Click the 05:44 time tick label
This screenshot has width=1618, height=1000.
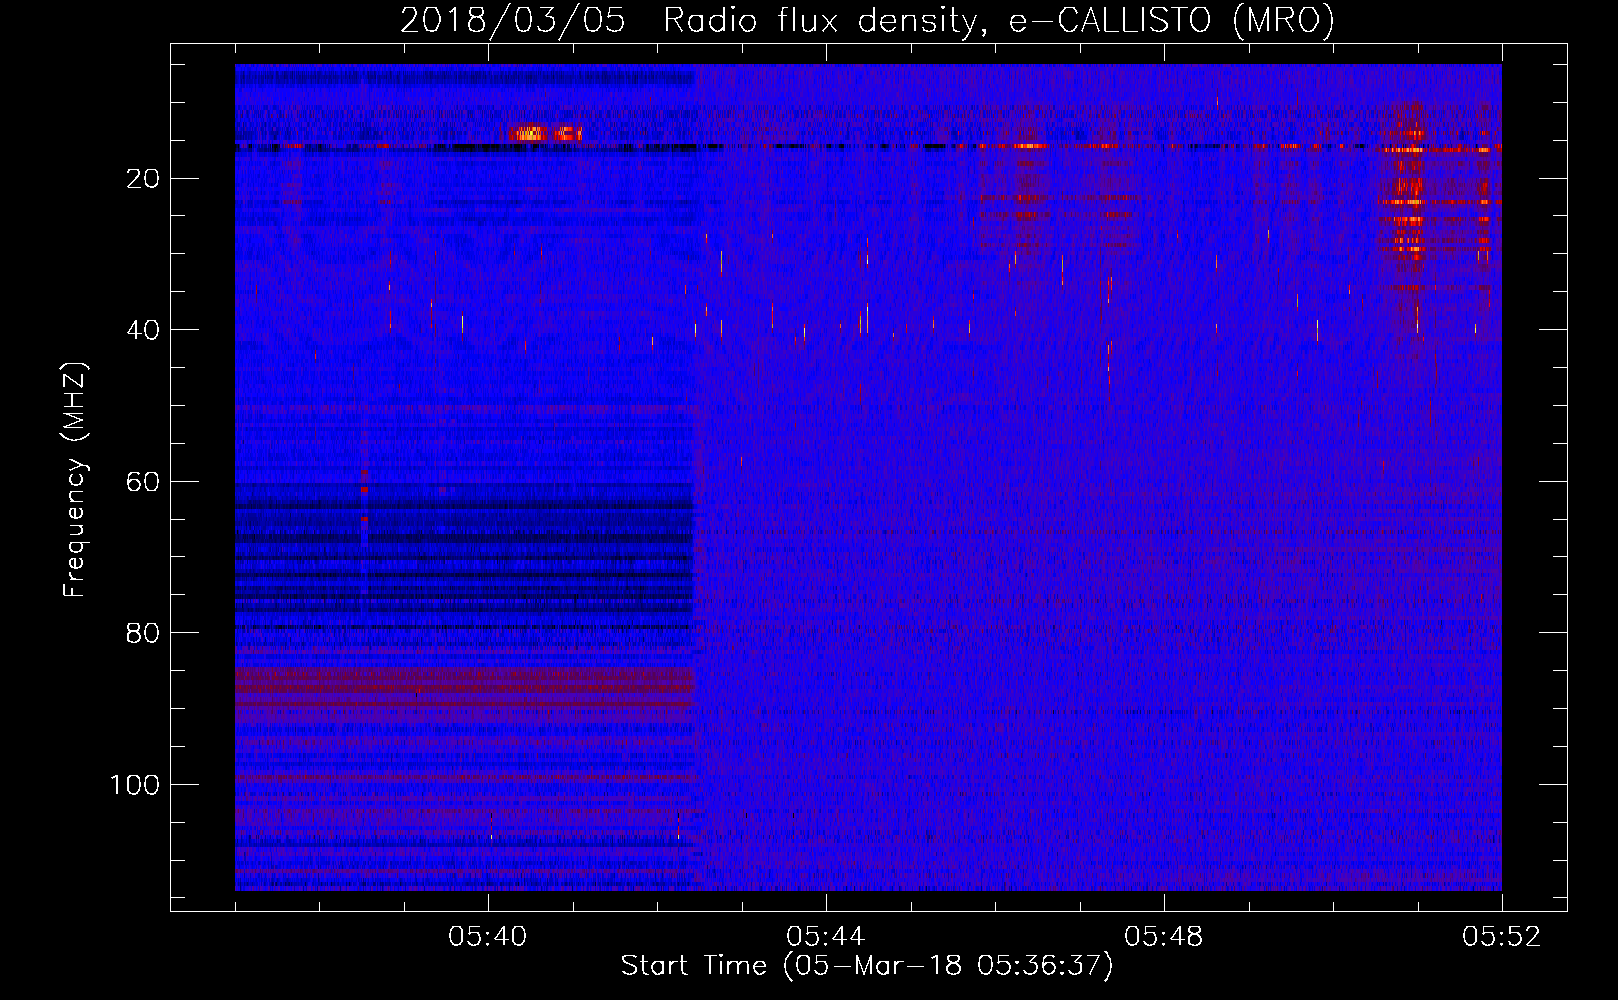tap(826, 937)
